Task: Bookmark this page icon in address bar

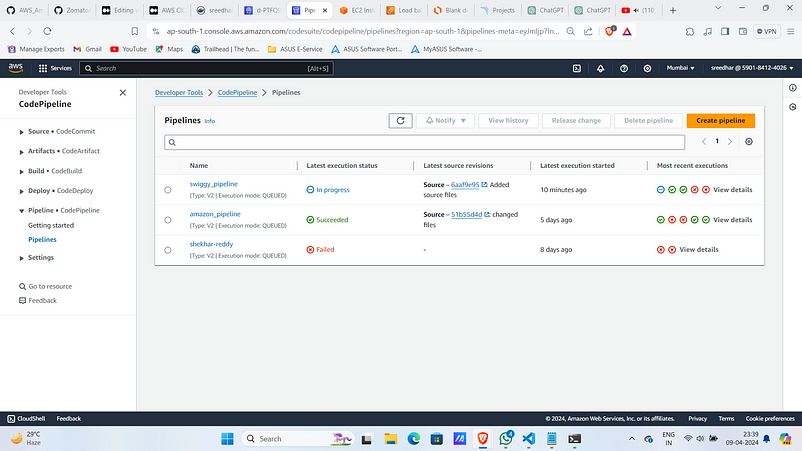Action: 135,31
